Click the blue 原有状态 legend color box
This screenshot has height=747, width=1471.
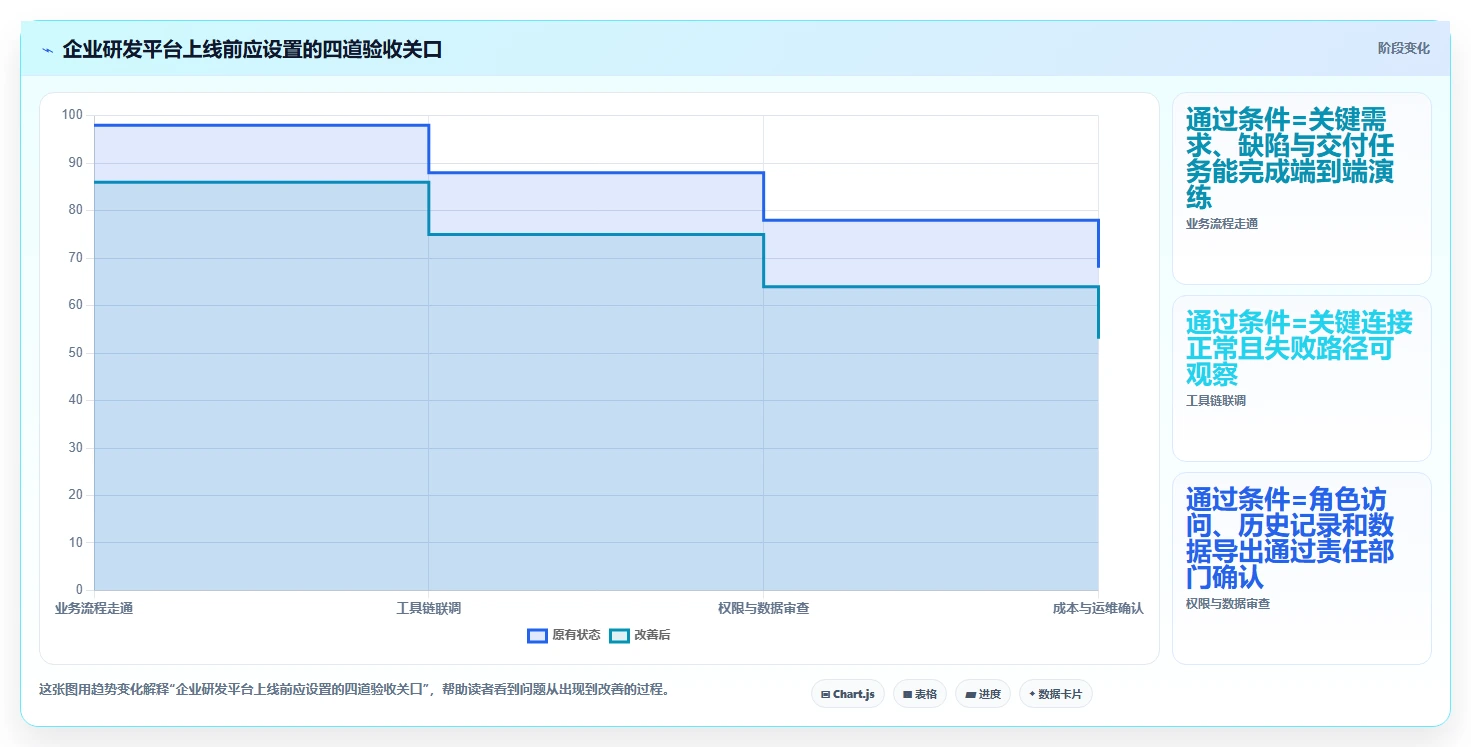(x=537, y=635)
